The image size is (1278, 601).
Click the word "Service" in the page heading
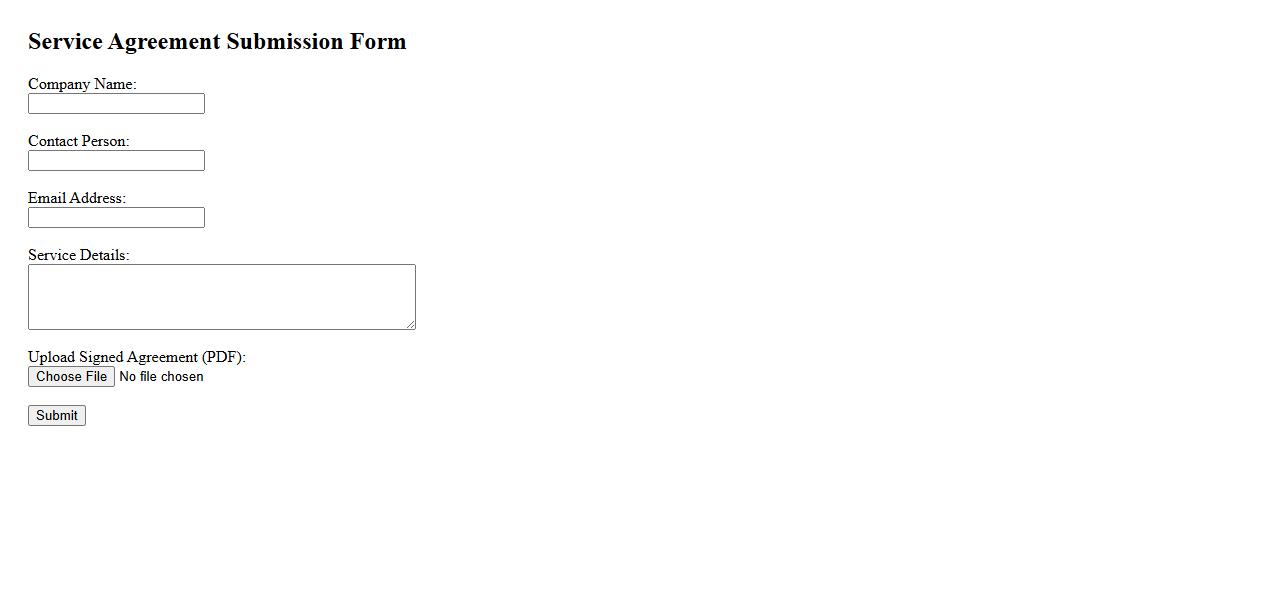(65, 42)
